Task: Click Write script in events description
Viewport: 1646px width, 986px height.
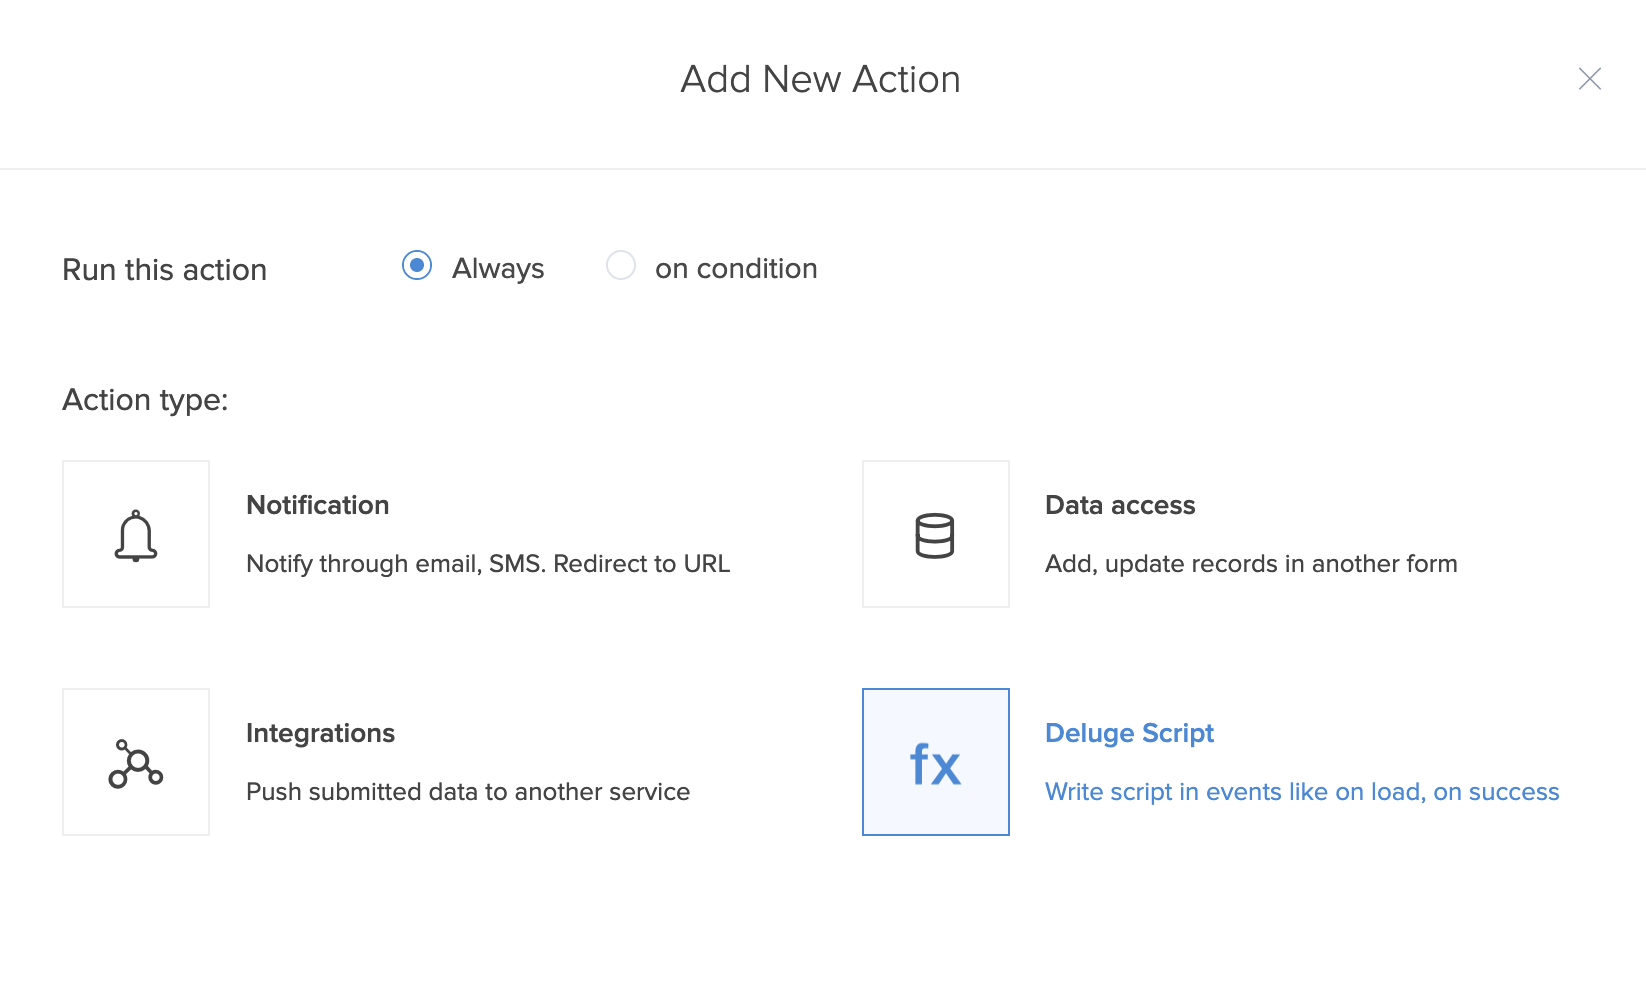Action: [1302, 792]
